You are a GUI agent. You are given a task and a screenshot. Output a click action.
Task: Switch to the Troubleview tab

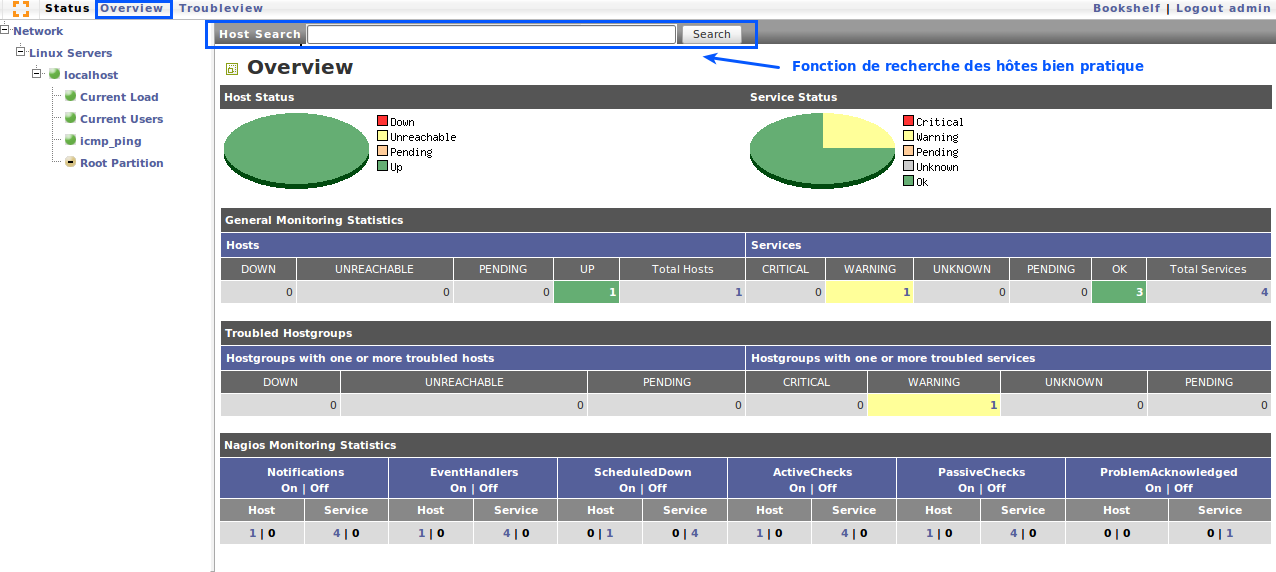(x=221, y=8)
